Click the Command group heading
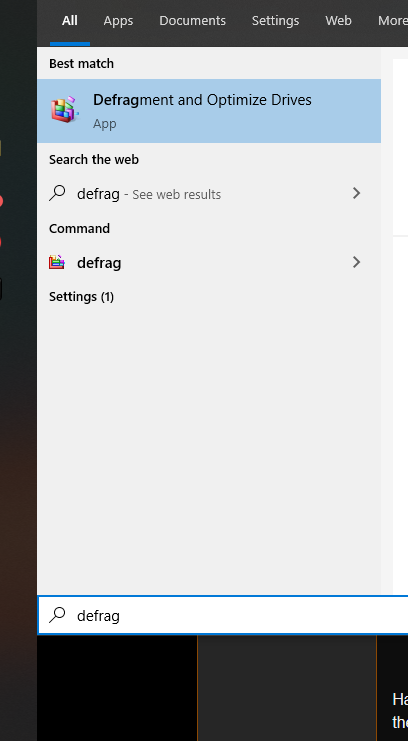Viewport: 408px width, 741px height. point(79,228)
